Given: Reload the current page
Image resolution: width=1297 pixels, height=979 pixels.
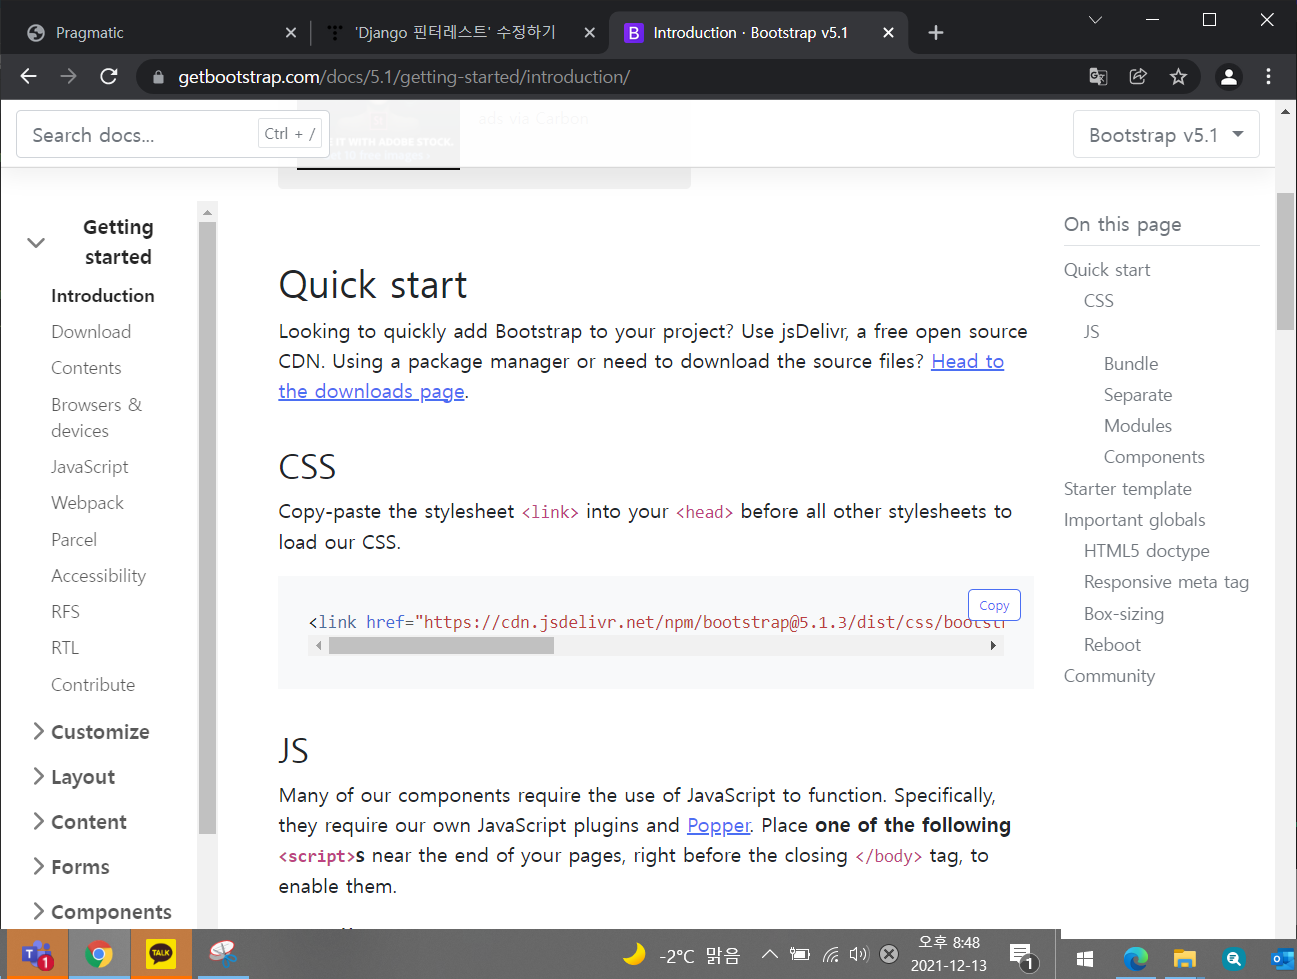Looking at the screenshot, I should [109, 76].
